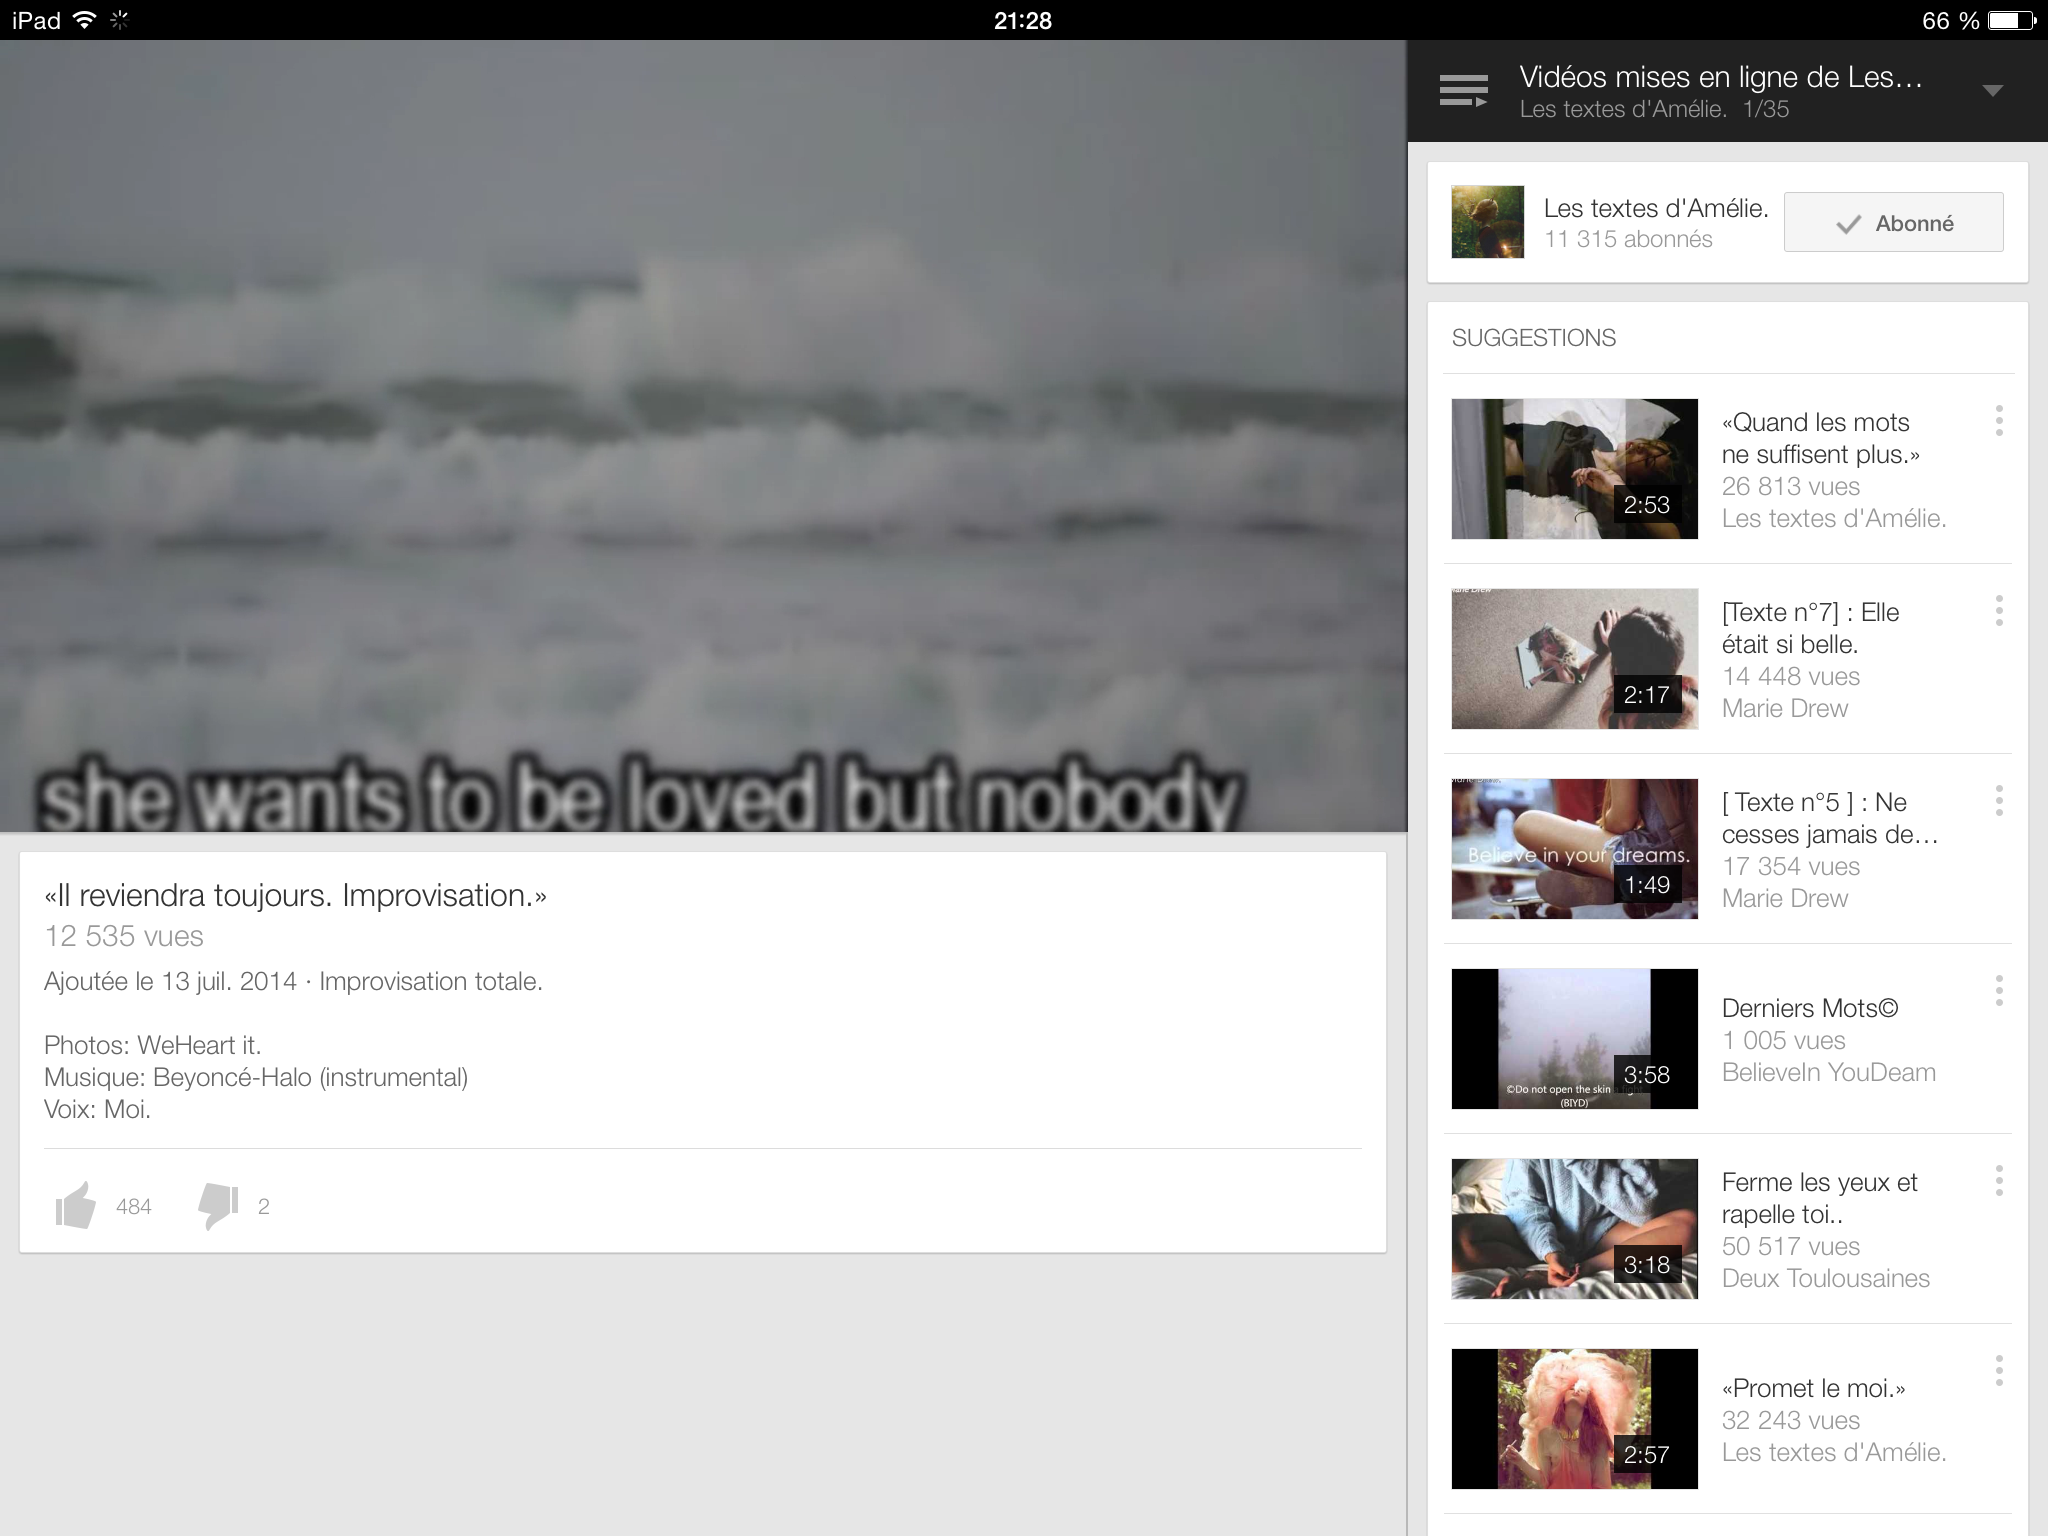Expand the playlist dropdown arrow
The height and width of the screenshot is (1536, 2048).
click(1992, 91)
